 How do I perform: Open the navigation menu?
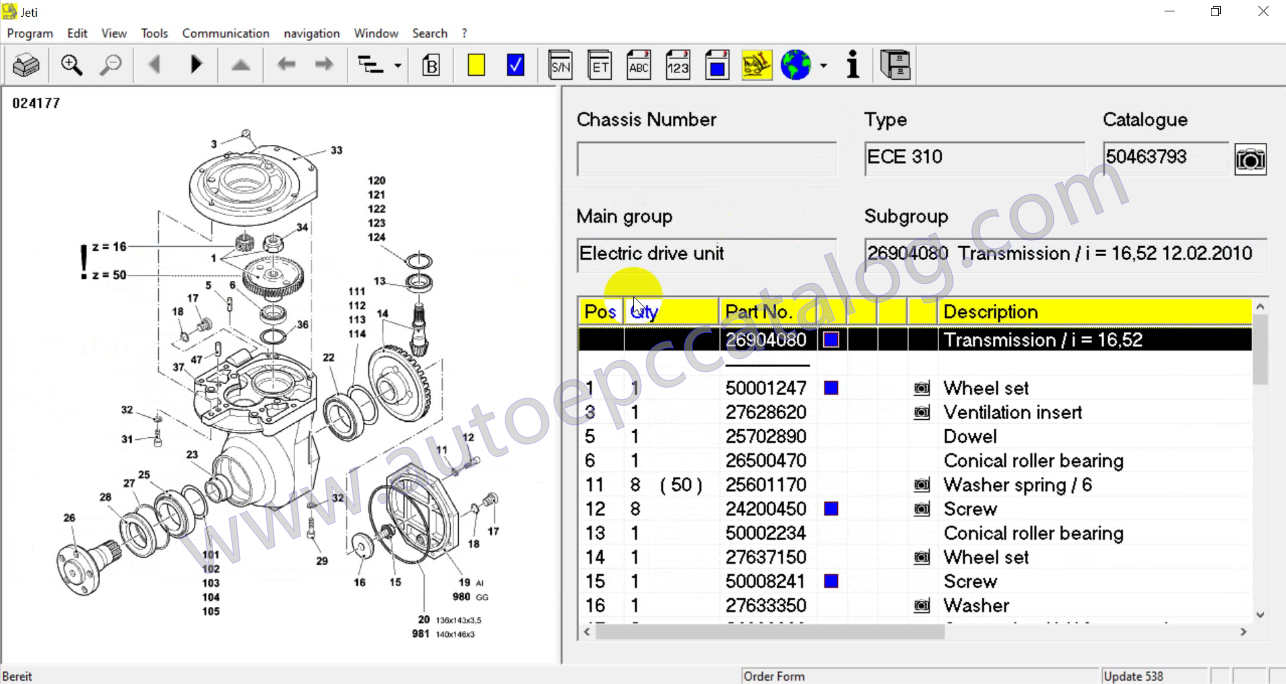coord(312,33)
